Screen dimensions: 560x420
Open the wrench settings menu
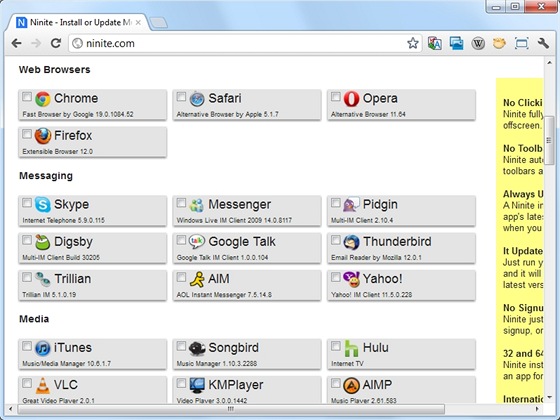pyautogui.click(x=543, y=44)
